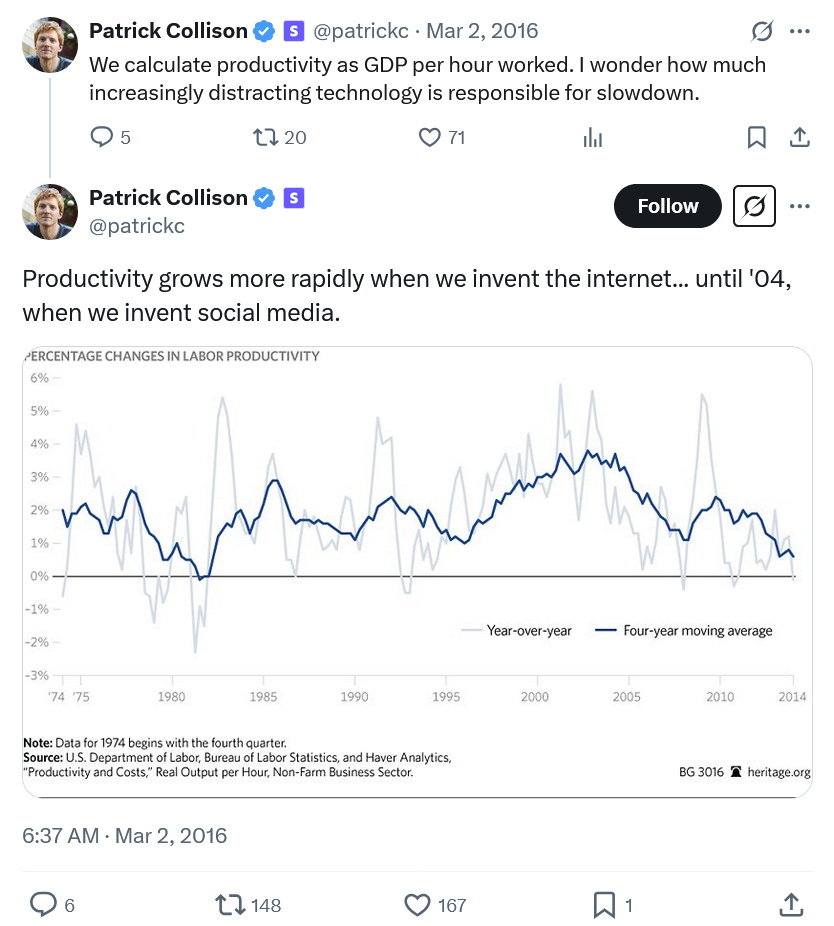Open the @patrickc handle on main tweet

tap(137, 226)
